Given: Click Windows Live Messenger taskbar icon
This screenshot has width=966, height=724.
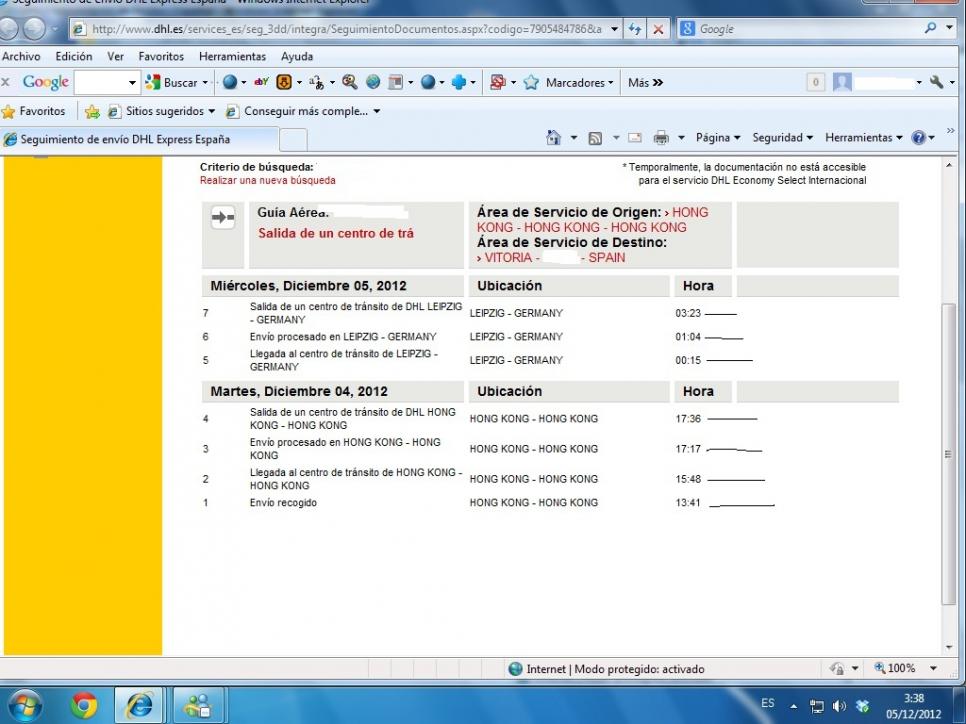Looking at the screenshot, I should 197,705.
